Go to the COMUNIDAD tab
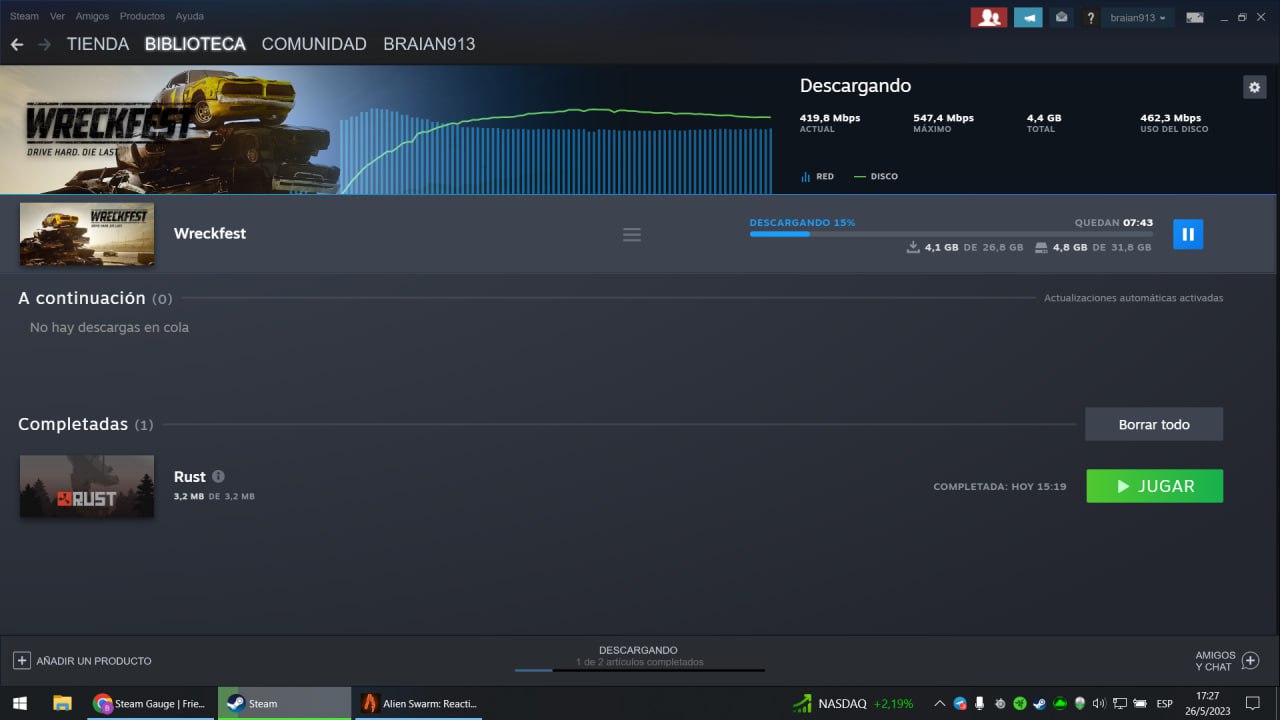Screen dimensions: 1280x720 pos(314,44)
